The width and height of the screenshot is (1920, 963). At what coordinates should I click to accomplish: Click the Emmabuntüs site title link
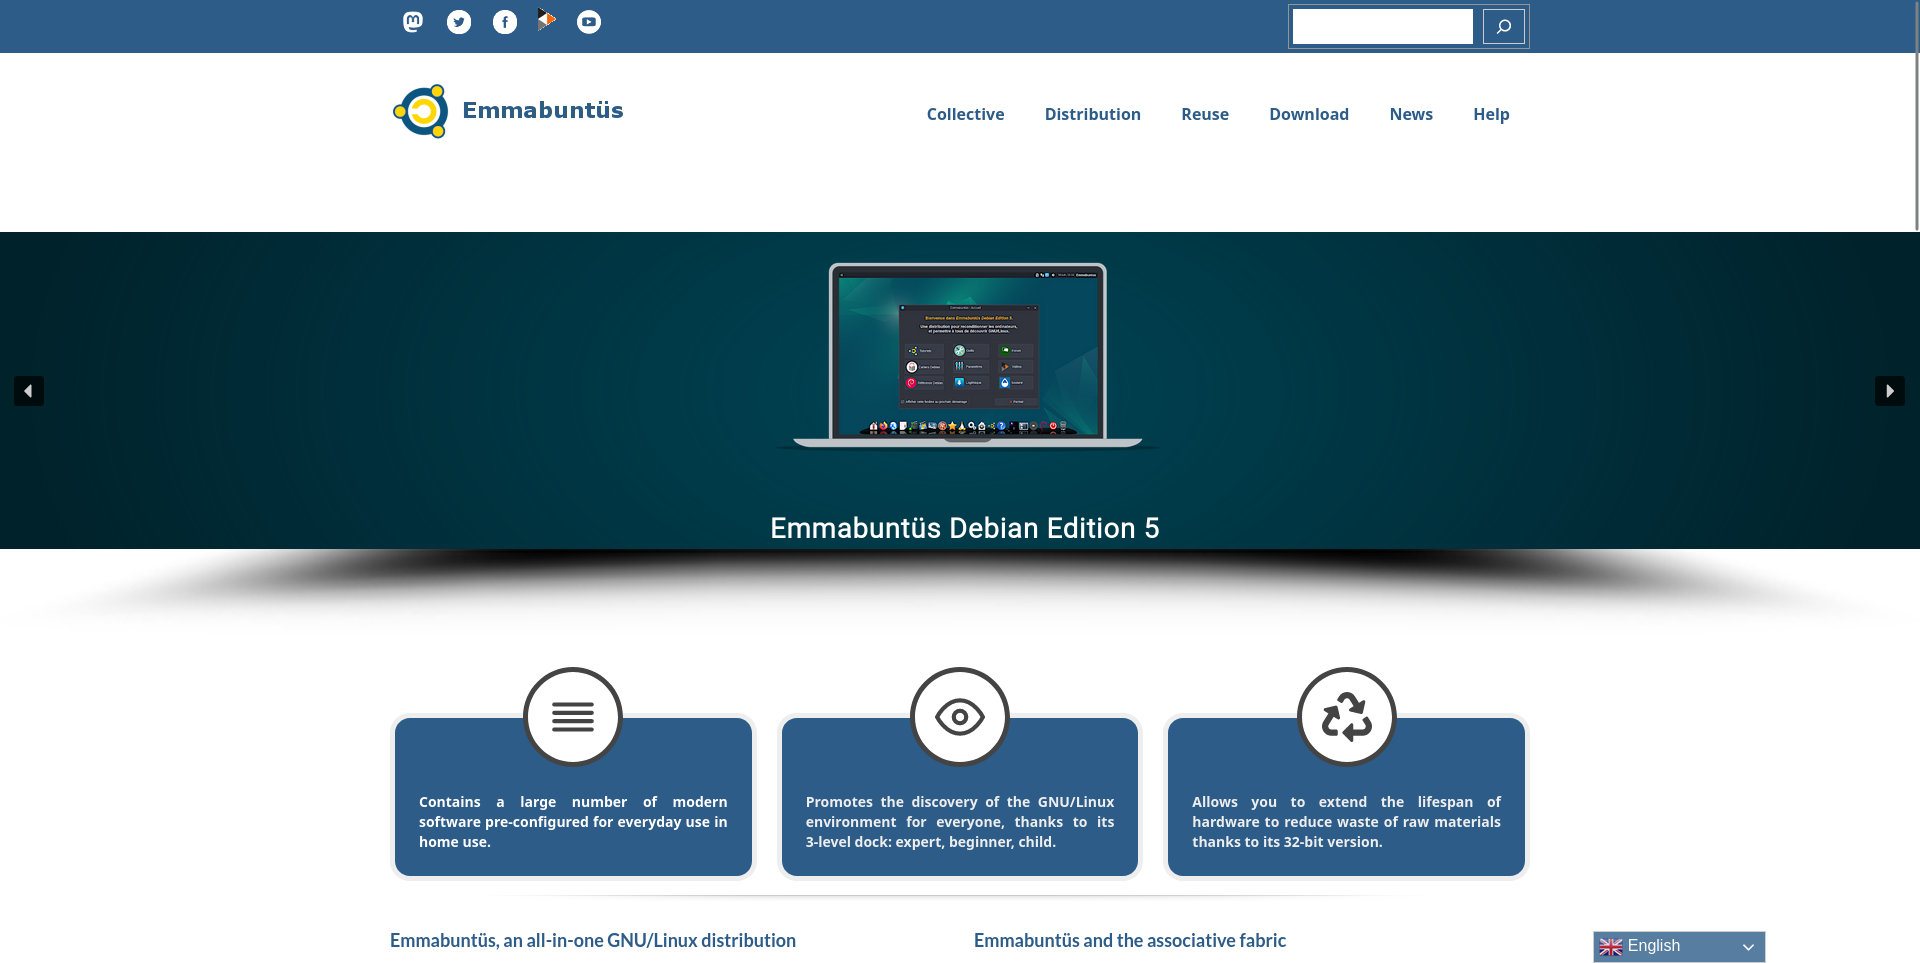click(x=542, y=110)
